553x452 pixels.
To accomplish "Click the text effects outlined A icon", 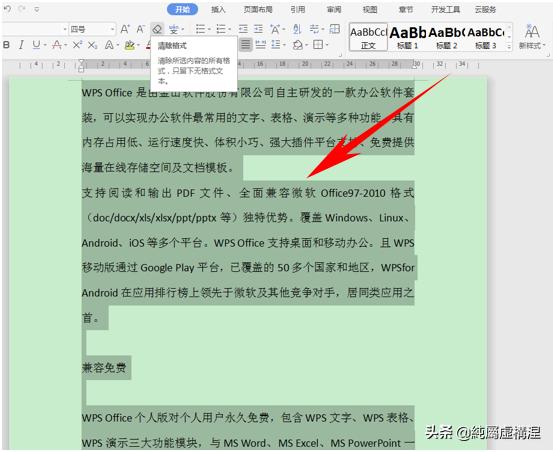I will tap(109, 45).
